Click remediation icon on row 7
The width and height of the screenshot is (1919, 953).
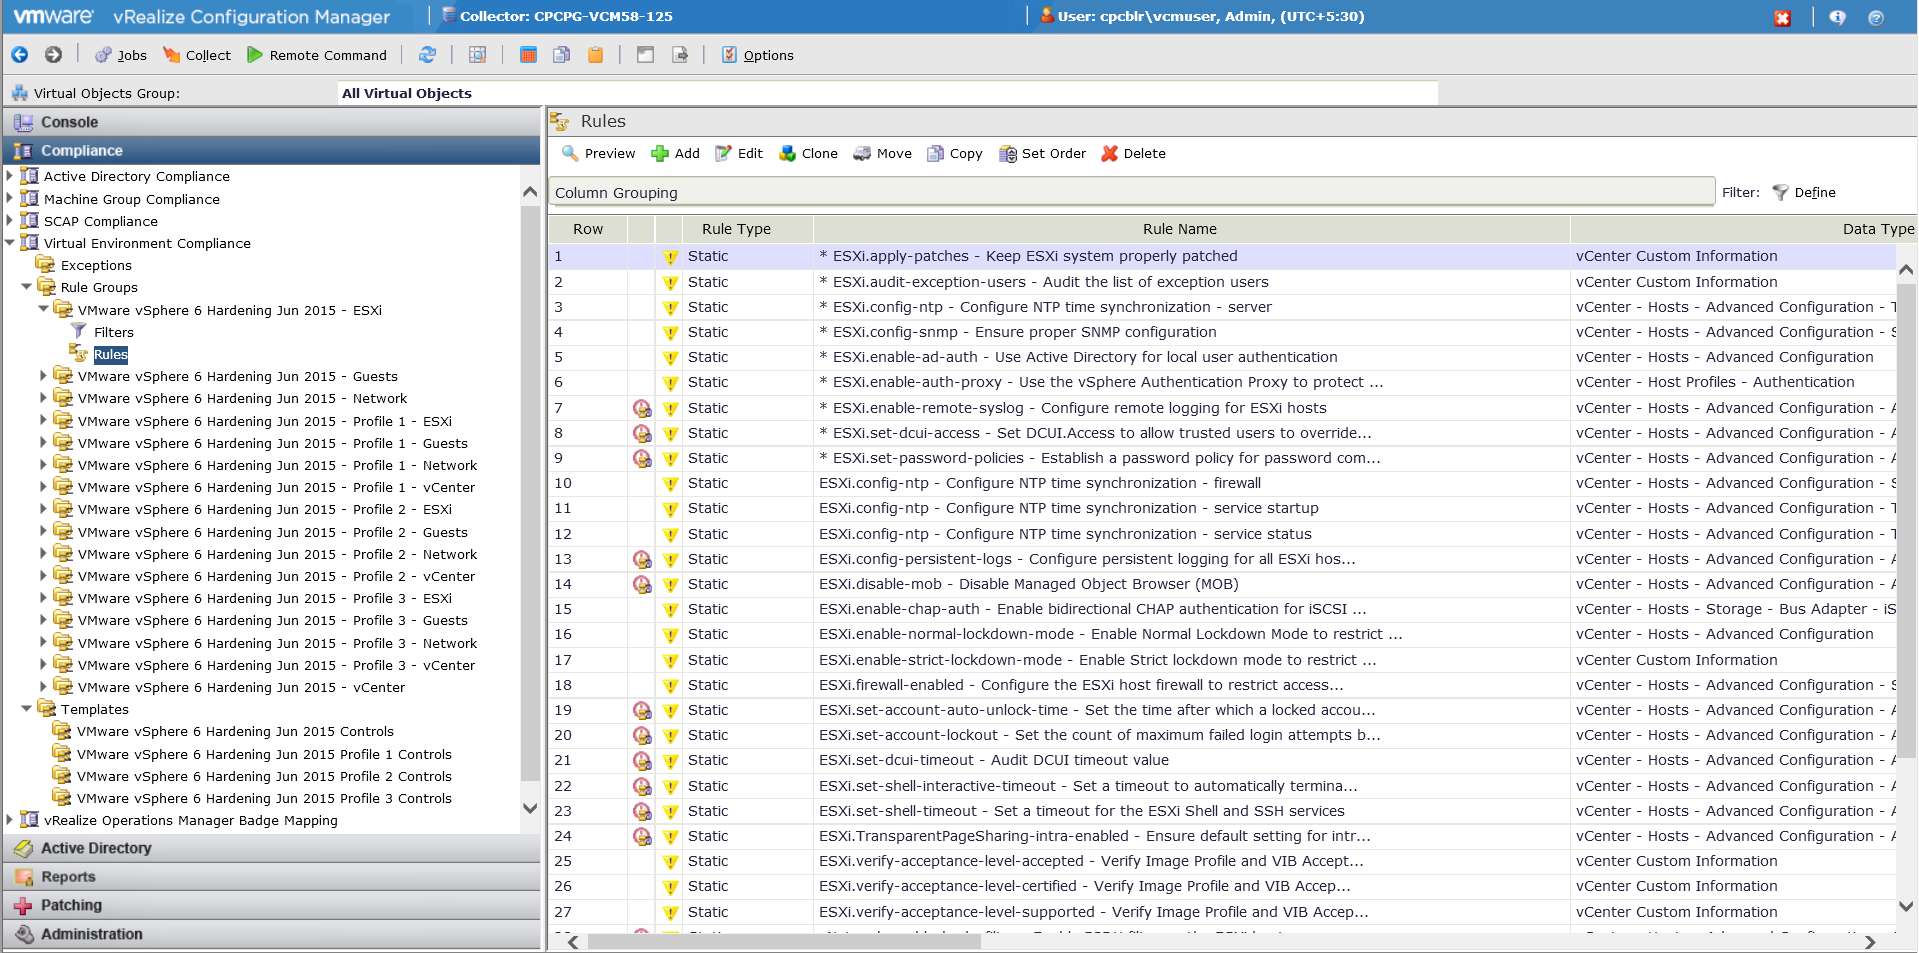pos(642,408)
